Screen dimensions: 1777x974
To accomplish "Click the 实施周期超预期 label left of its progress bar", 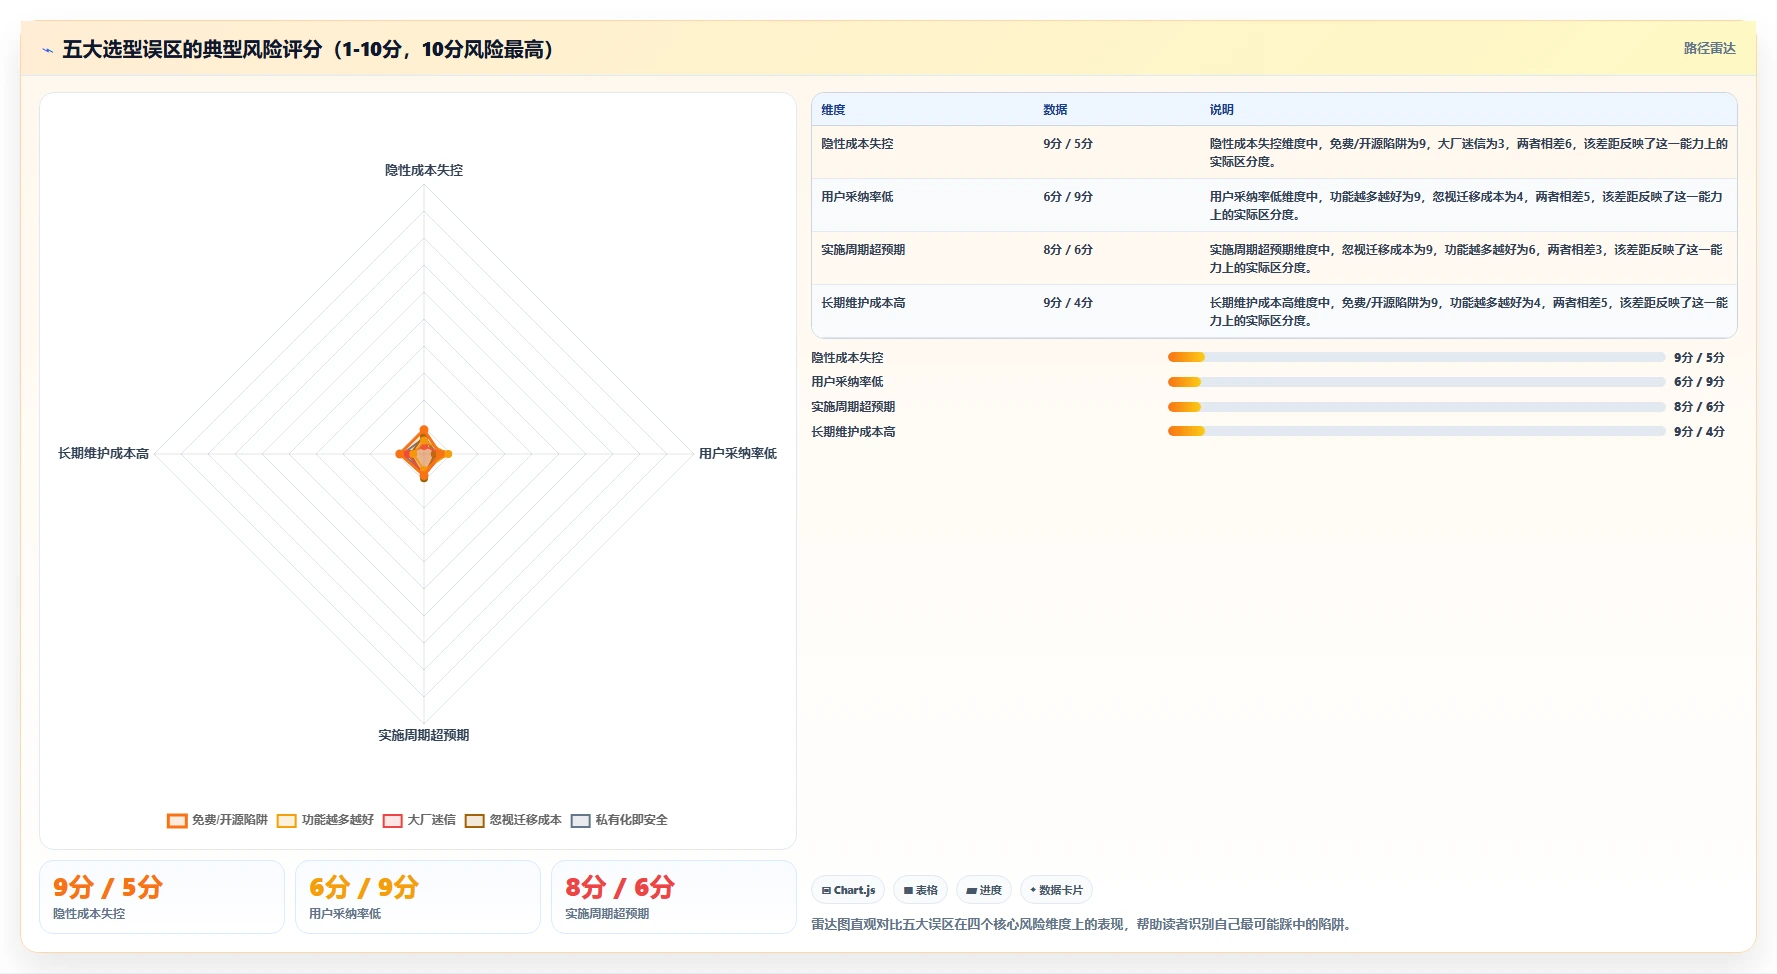I will pyautogui.click(x=853, y=407).
